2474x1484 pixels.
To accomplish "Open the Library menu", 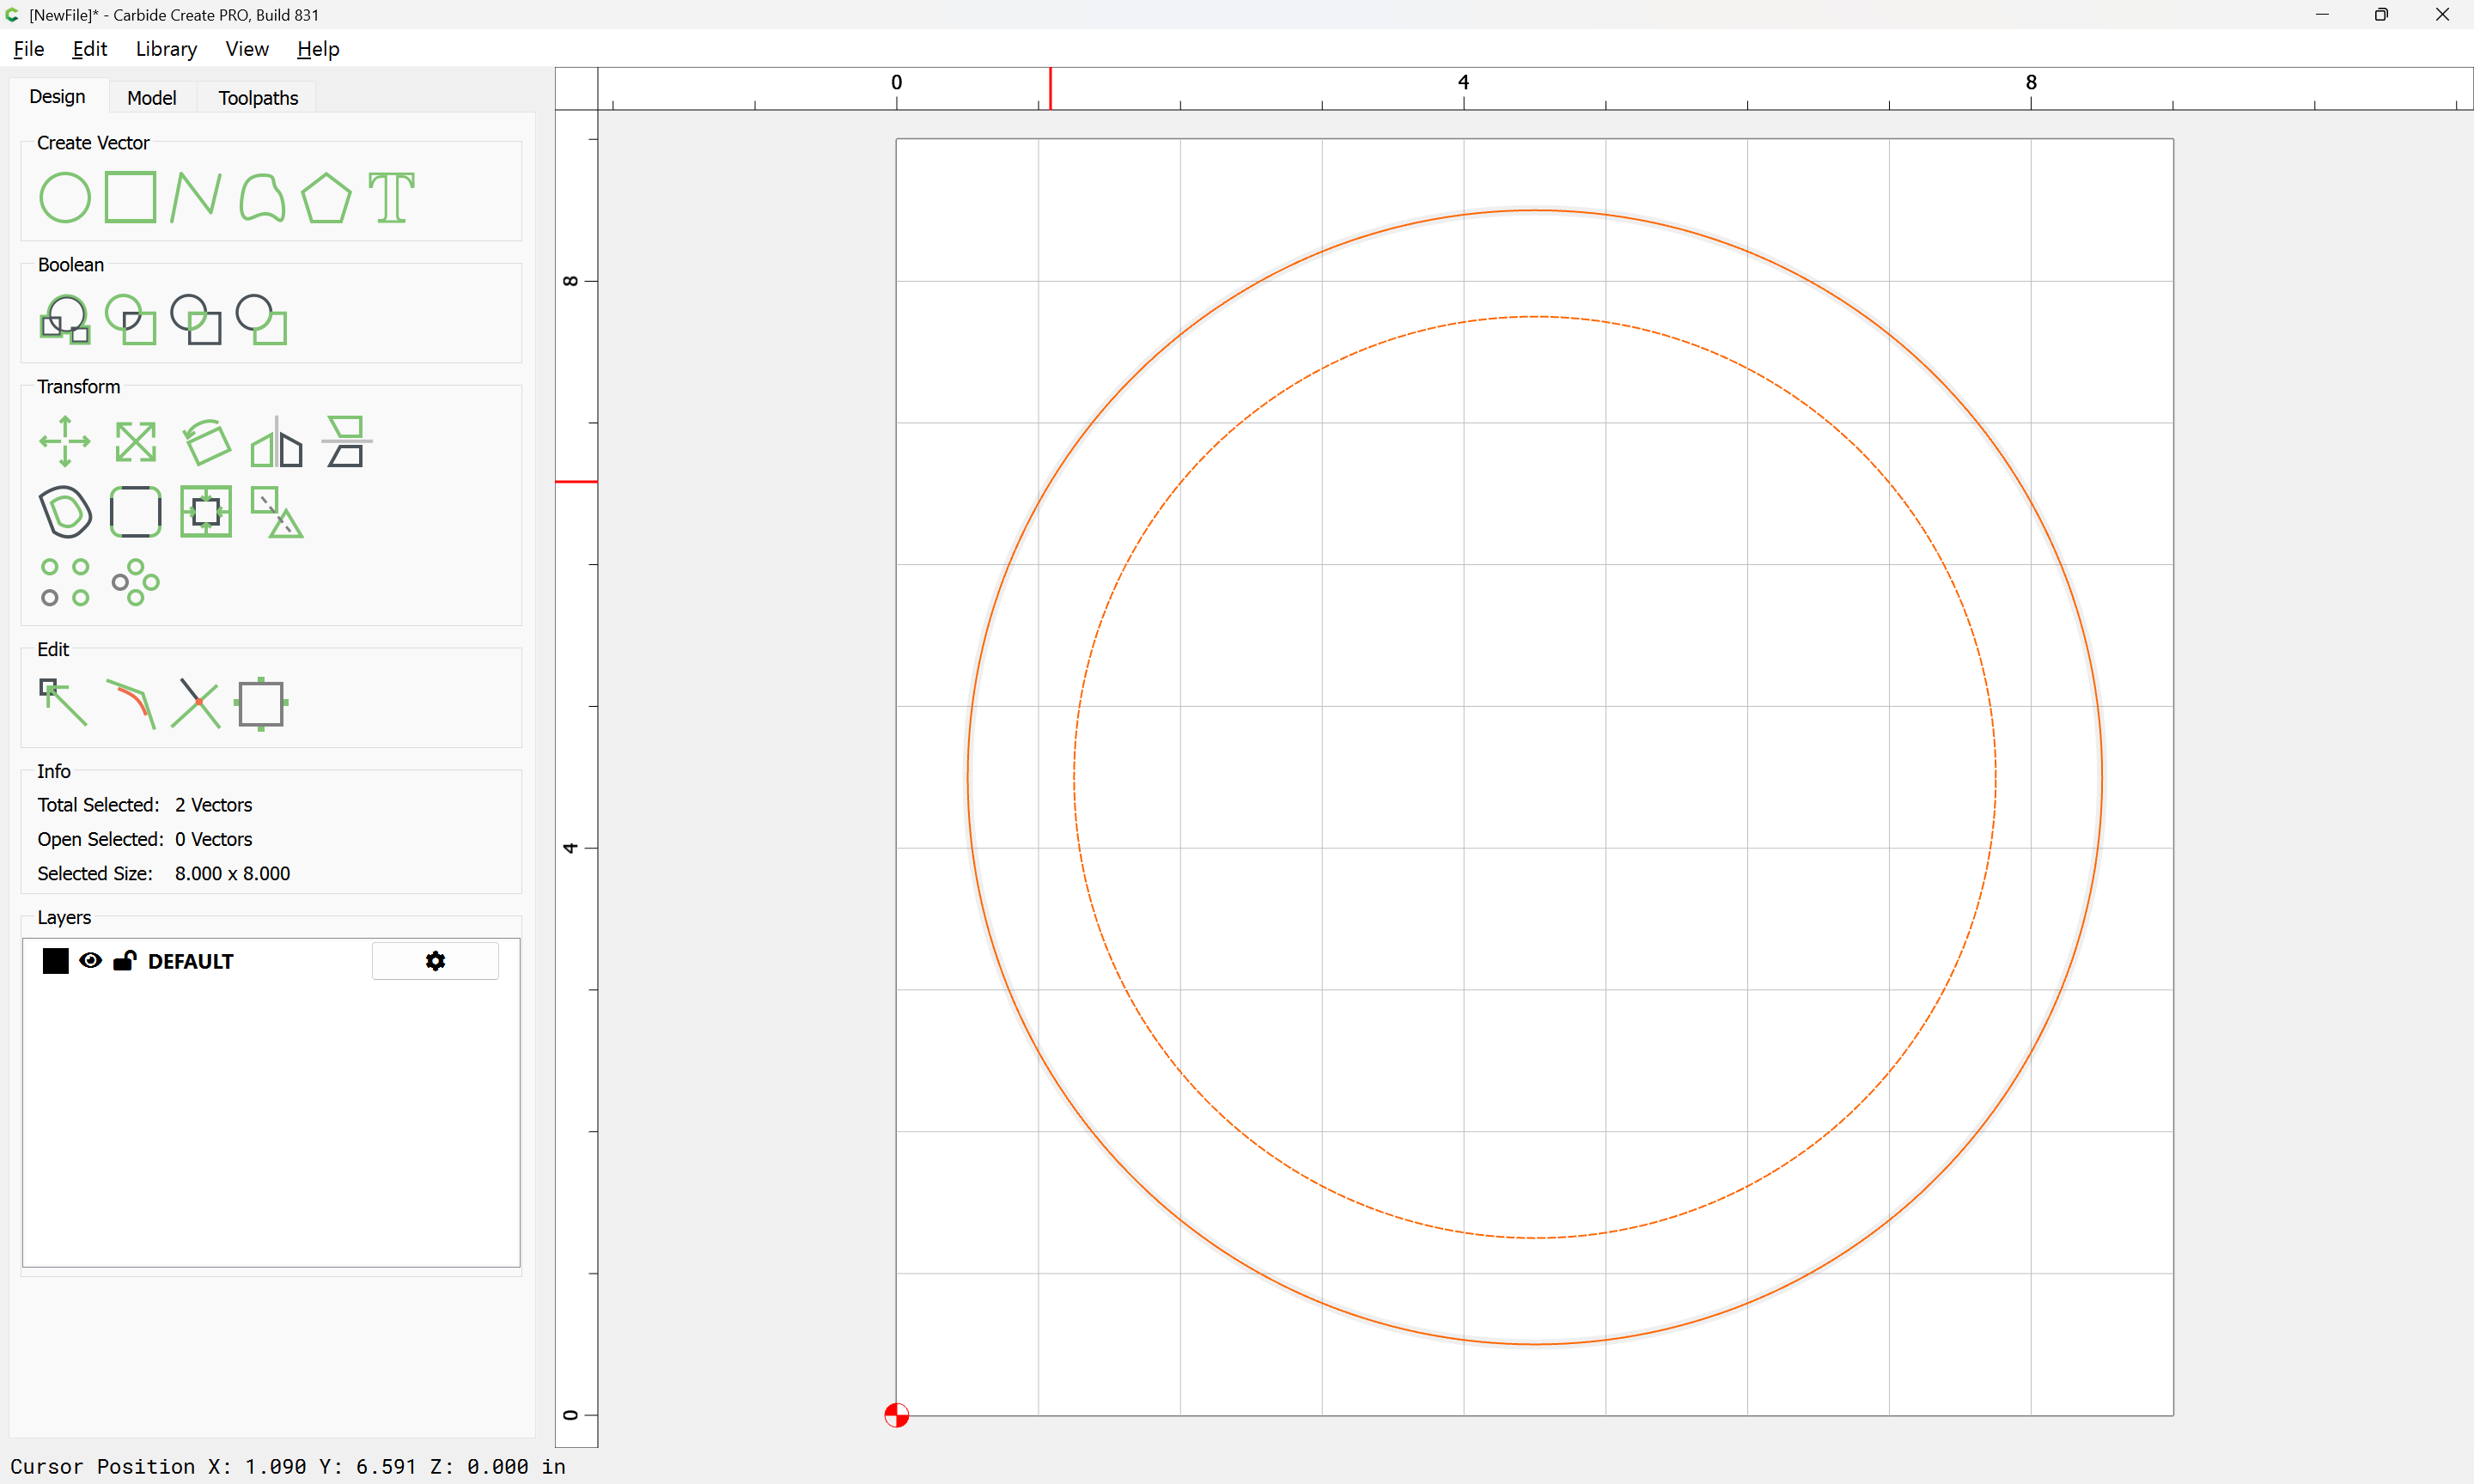I will [166, 49].
